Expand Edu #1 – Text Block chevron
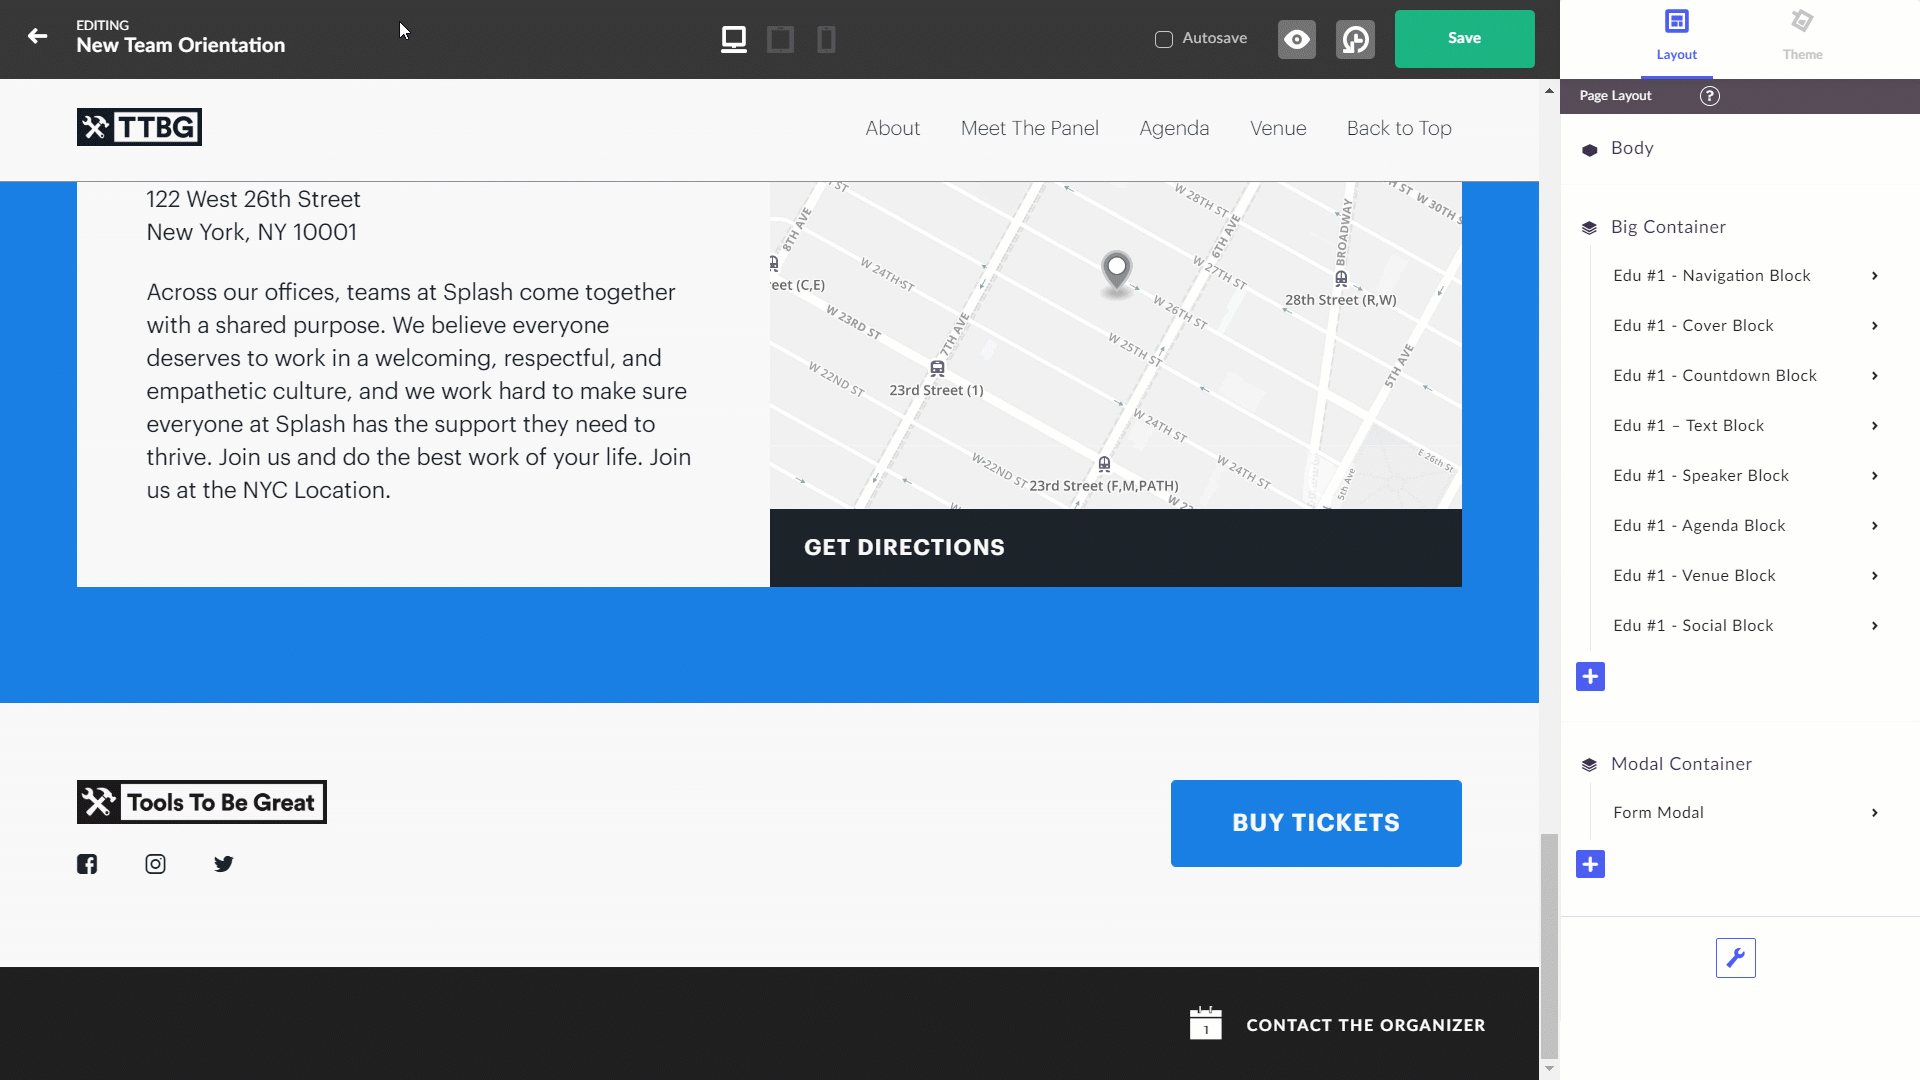The image size is (1920, 1080). pyautogui.click(x=1875, y=426)
